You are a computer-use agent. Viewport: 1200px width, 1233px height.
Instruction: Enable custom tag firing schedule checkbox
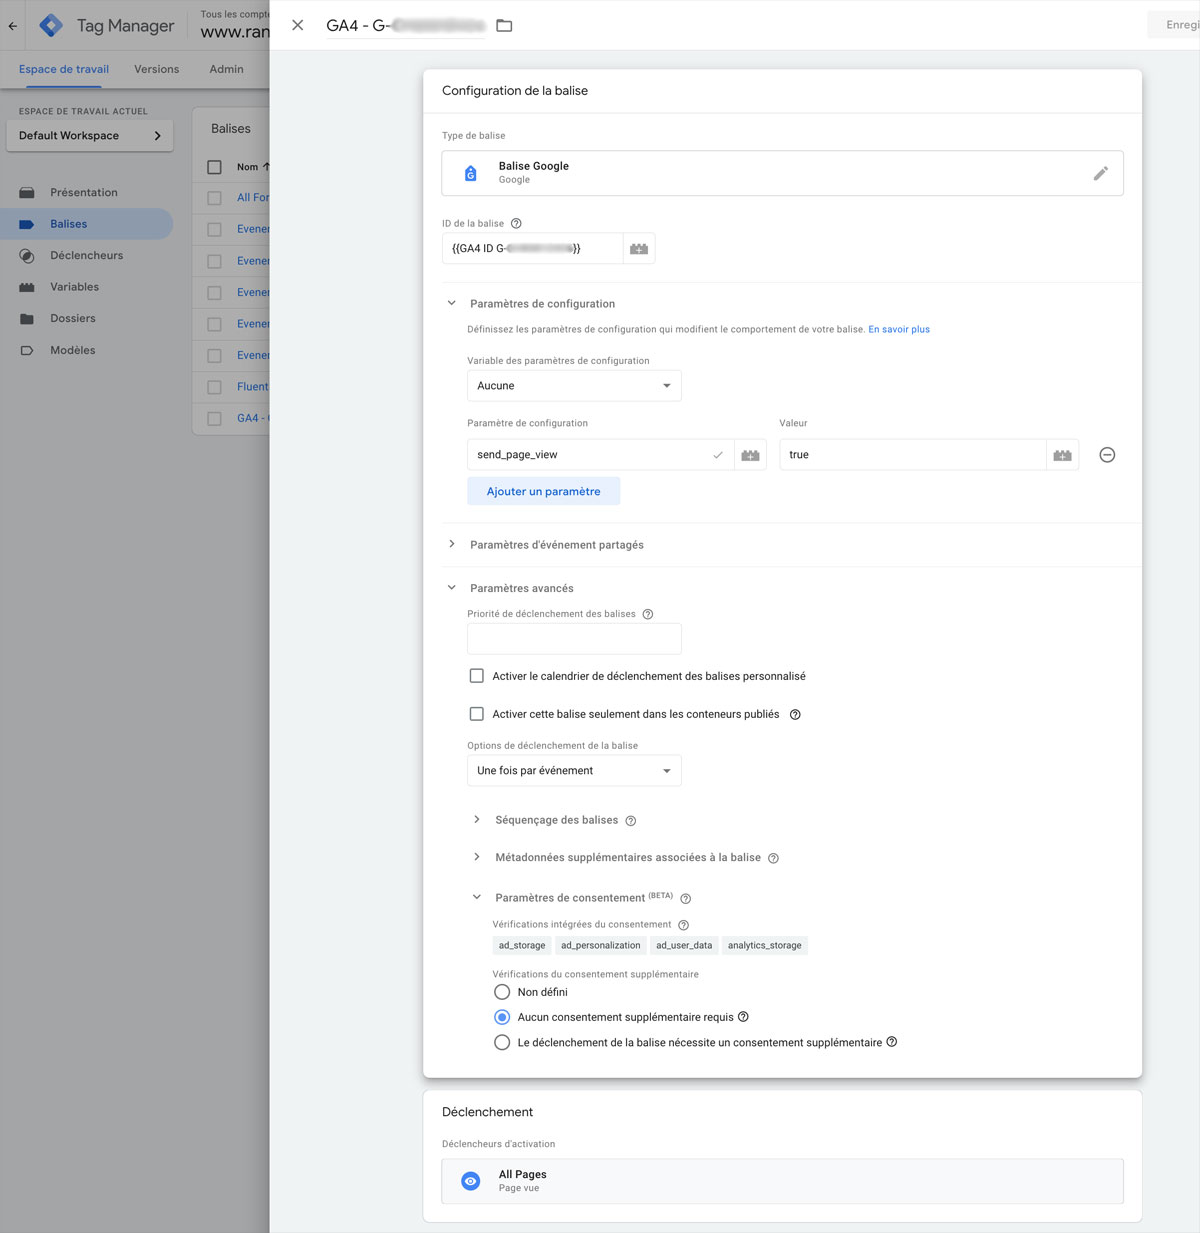click(477, 676)
